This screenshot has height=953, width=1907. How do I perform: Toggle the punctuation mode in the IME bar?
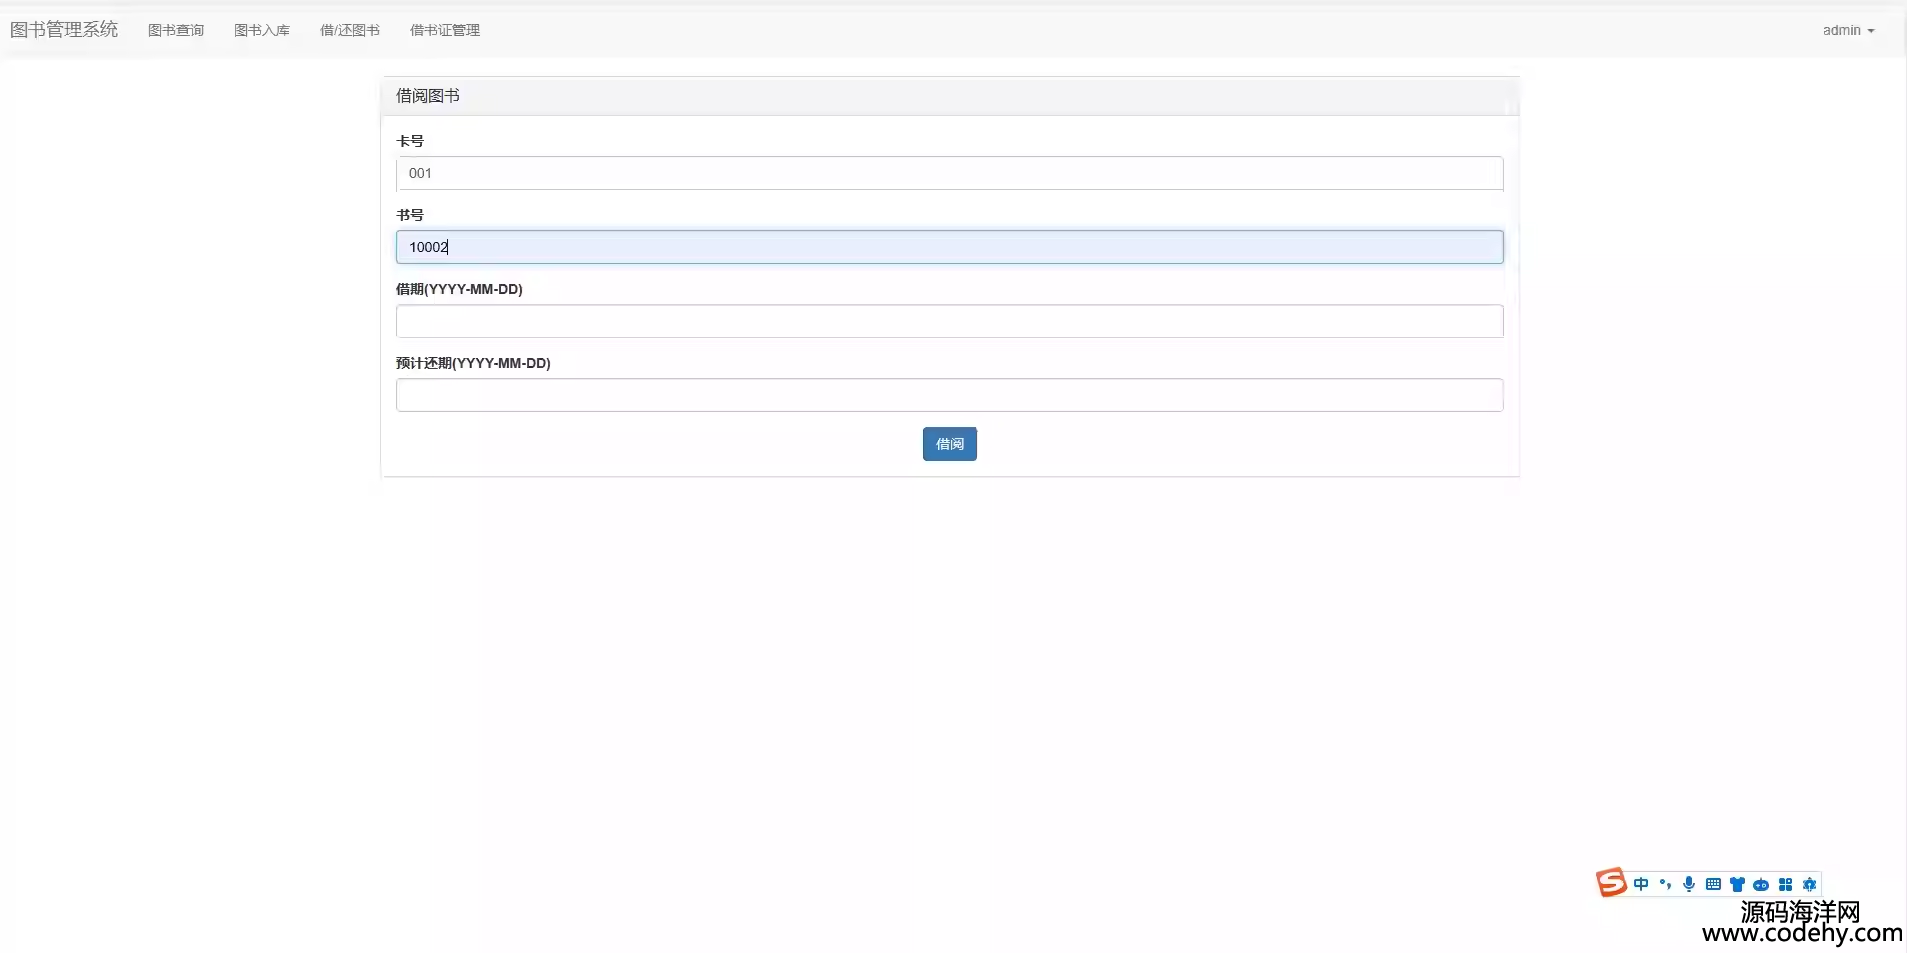point(1665,884)
